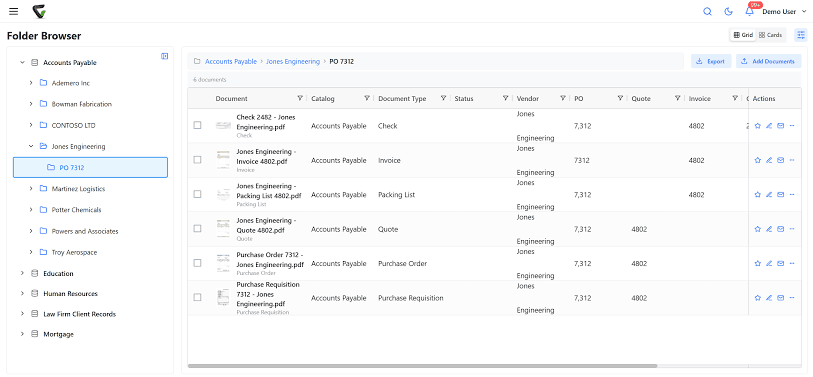Go to Jones Engineering breadcrumb link

pos(293,61)
